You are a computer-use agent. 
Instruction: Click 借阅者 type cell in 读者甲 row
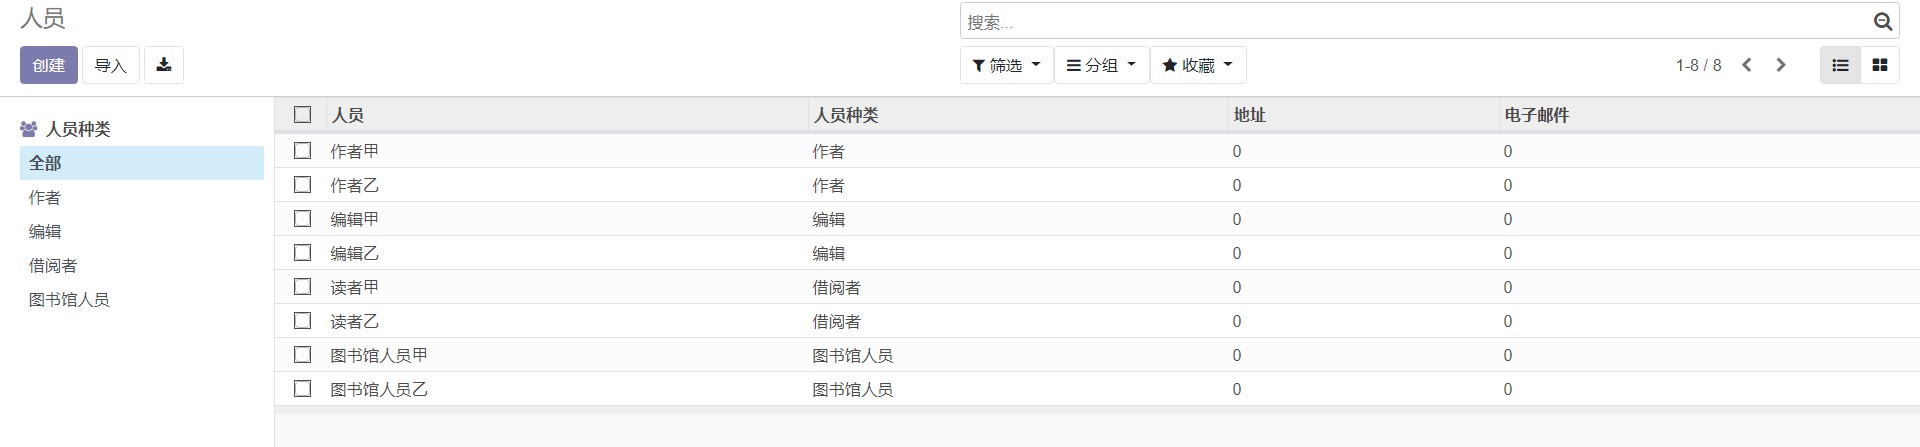click(x=837, y=287)
